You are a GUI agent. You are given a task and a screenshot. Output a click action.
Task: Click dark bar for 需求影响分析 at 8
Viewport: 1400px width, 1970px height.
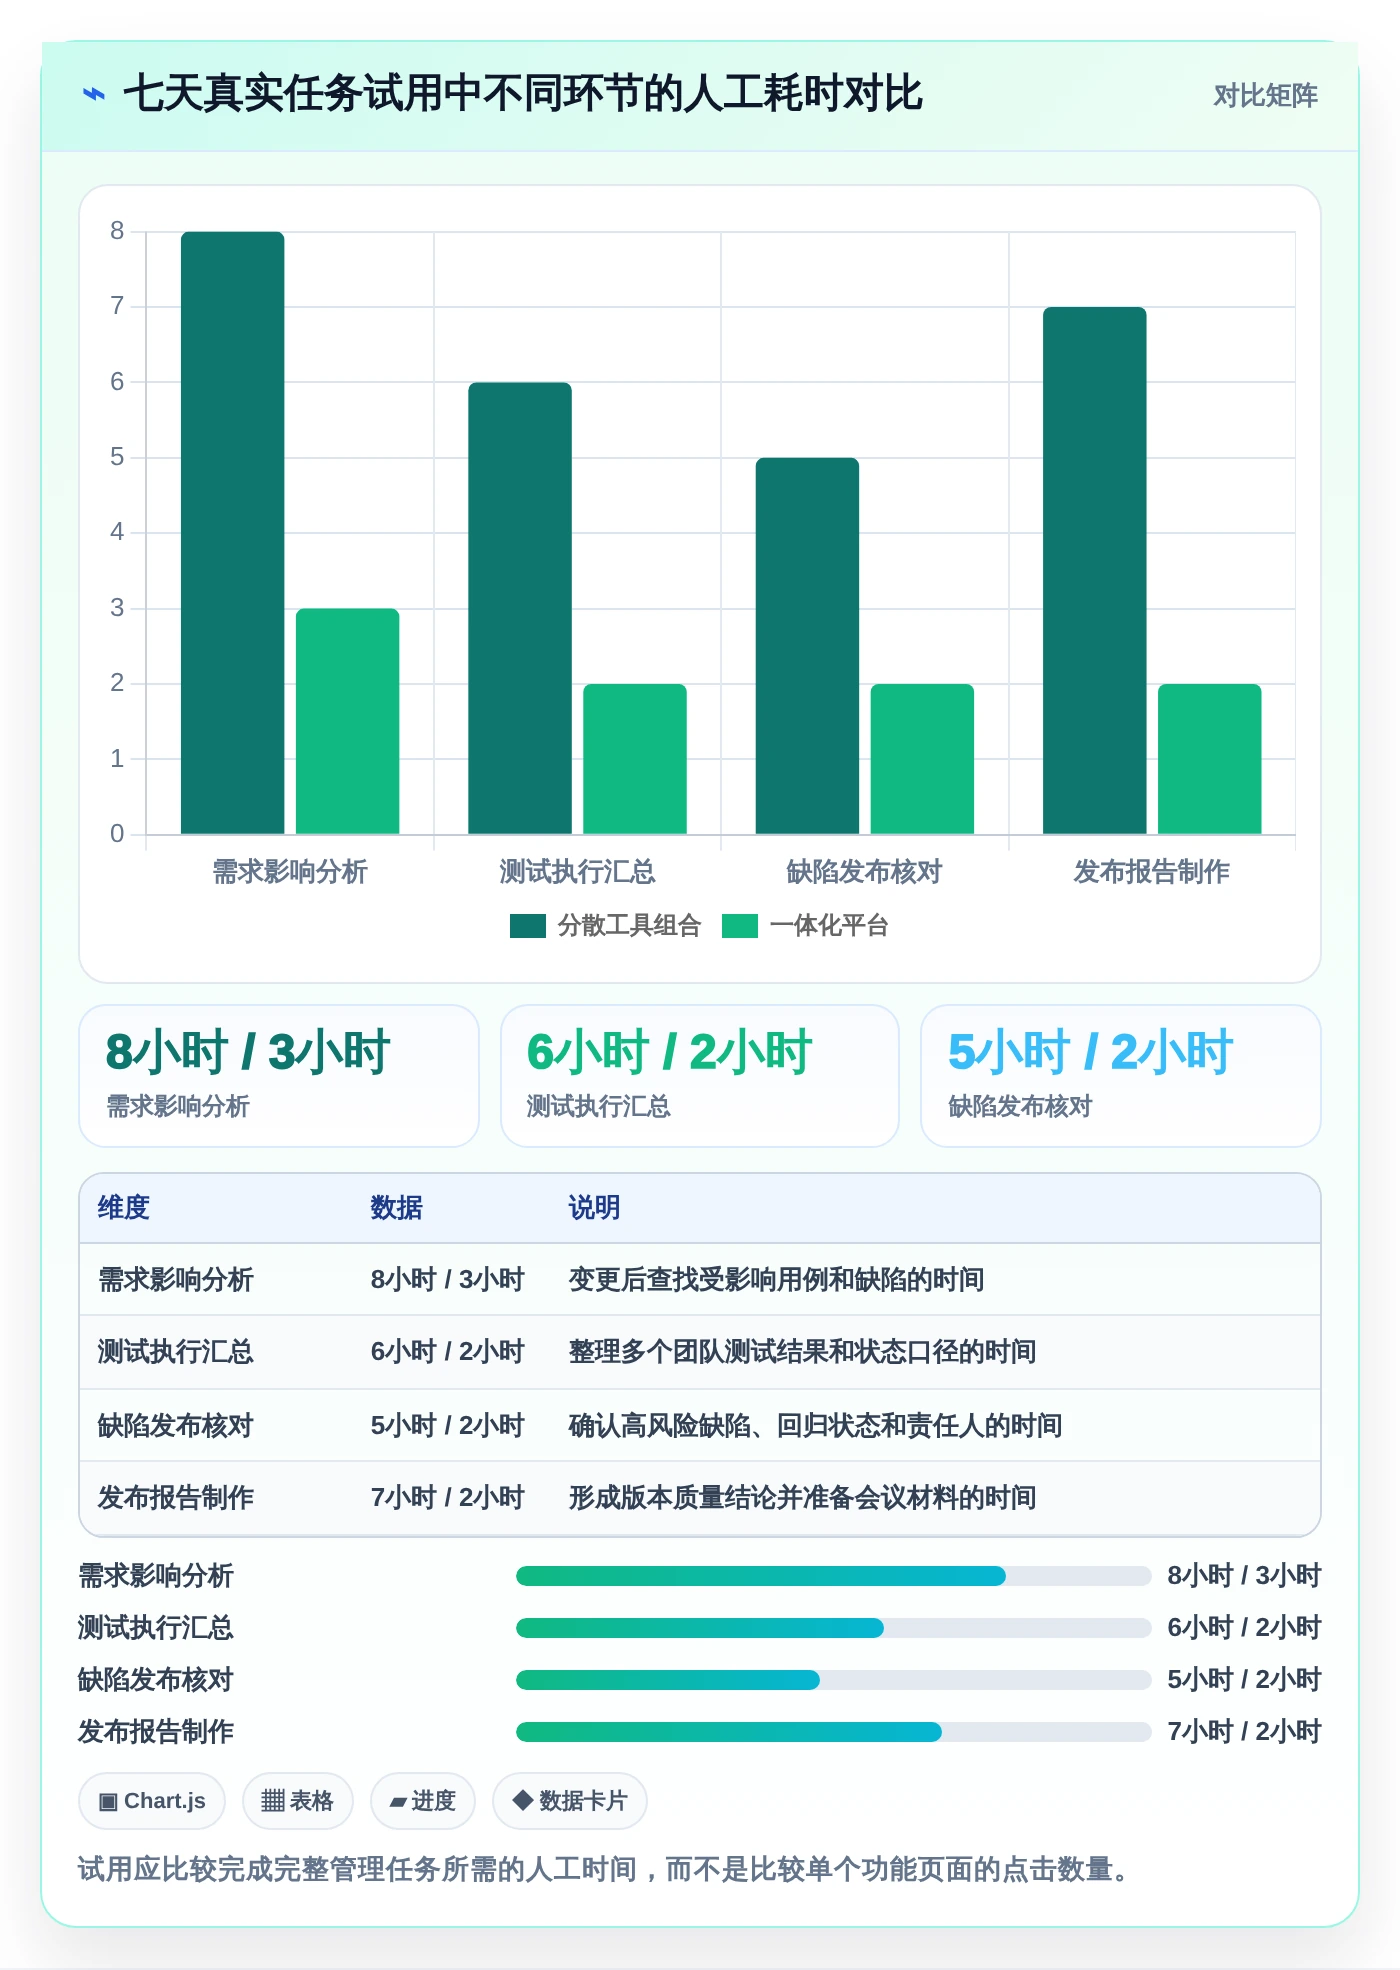233,533
